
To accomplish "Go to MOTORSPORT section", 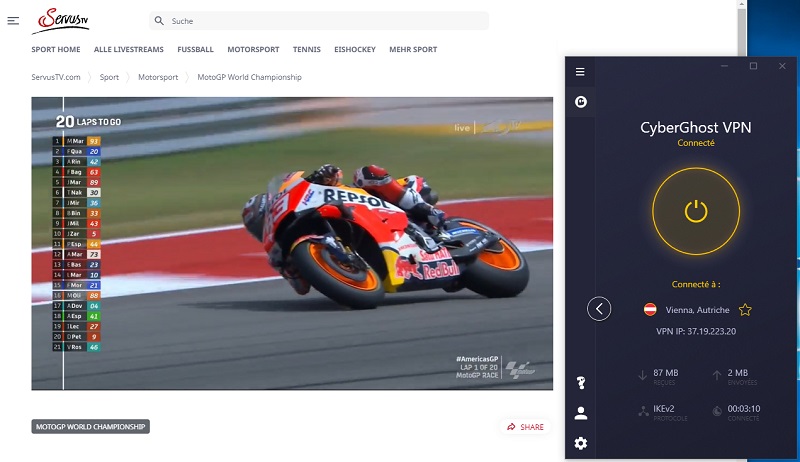I will (x=253, y=49).
